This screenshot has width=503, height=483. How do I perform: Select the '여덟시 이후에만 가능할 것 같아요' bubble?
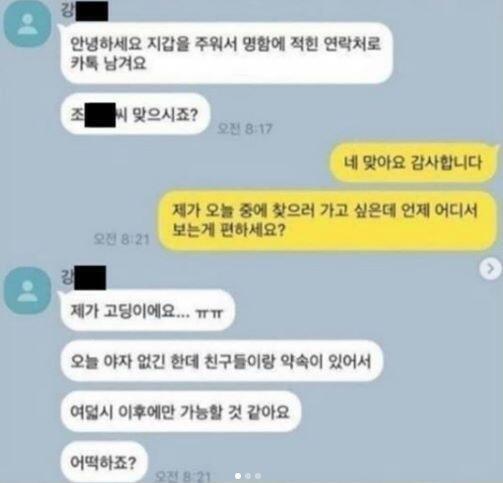pos(181,412)
